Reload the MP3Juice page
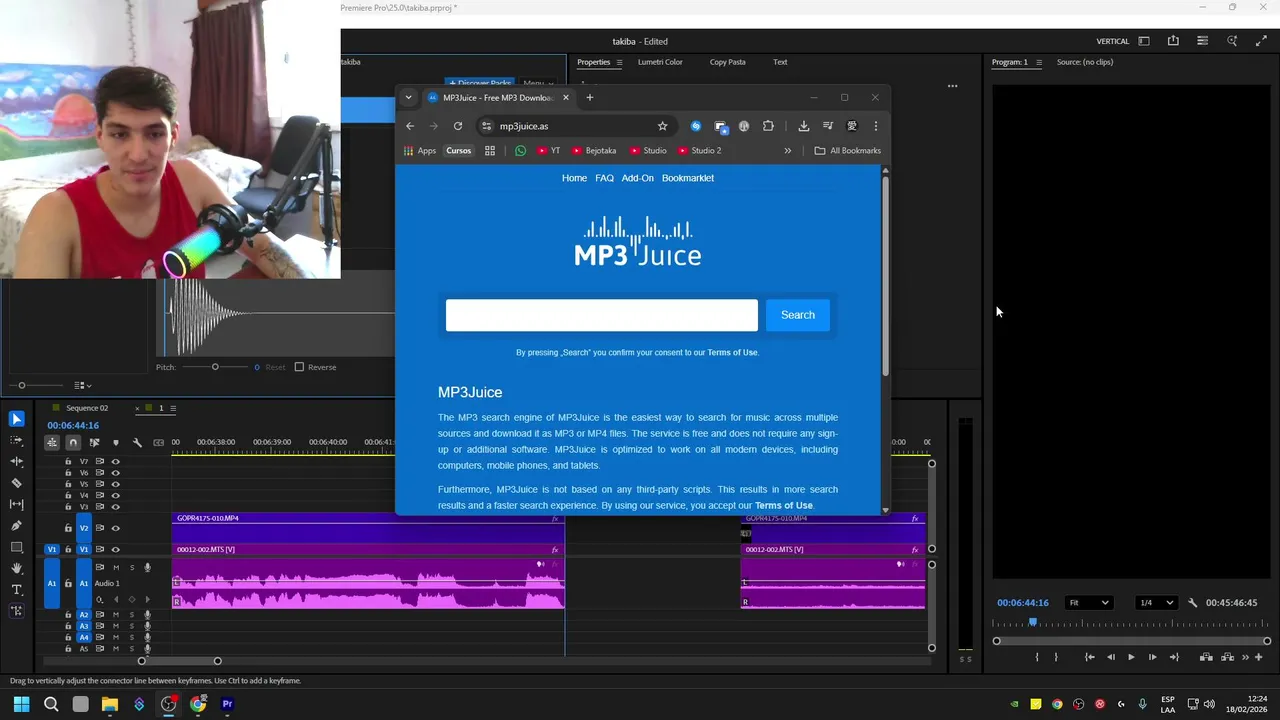 458,126
